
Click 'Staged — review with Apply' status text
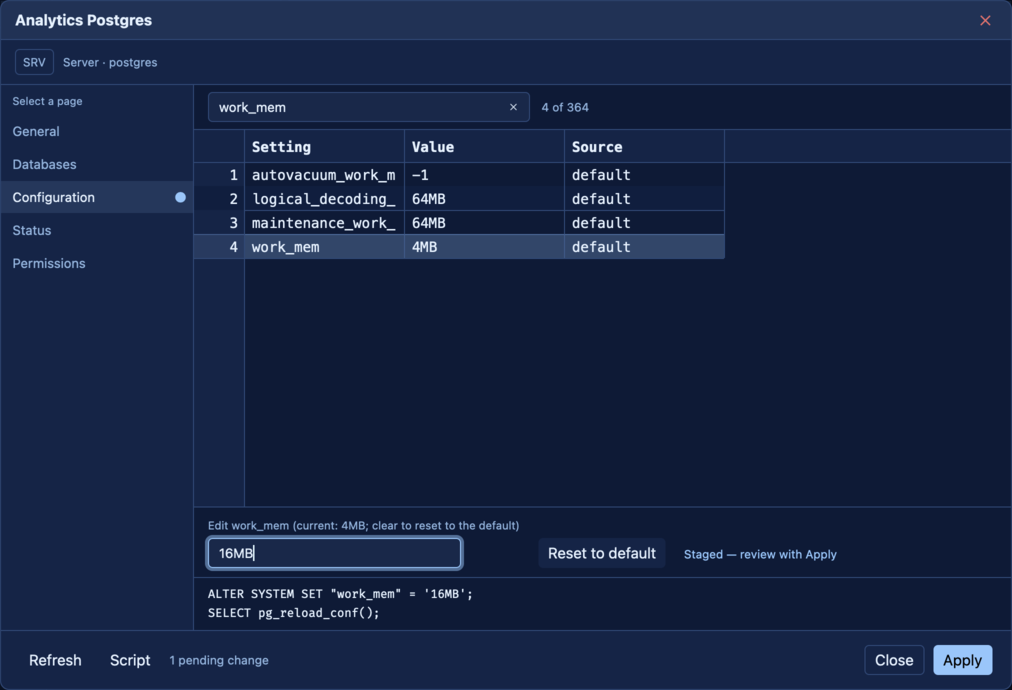point(760,554)
